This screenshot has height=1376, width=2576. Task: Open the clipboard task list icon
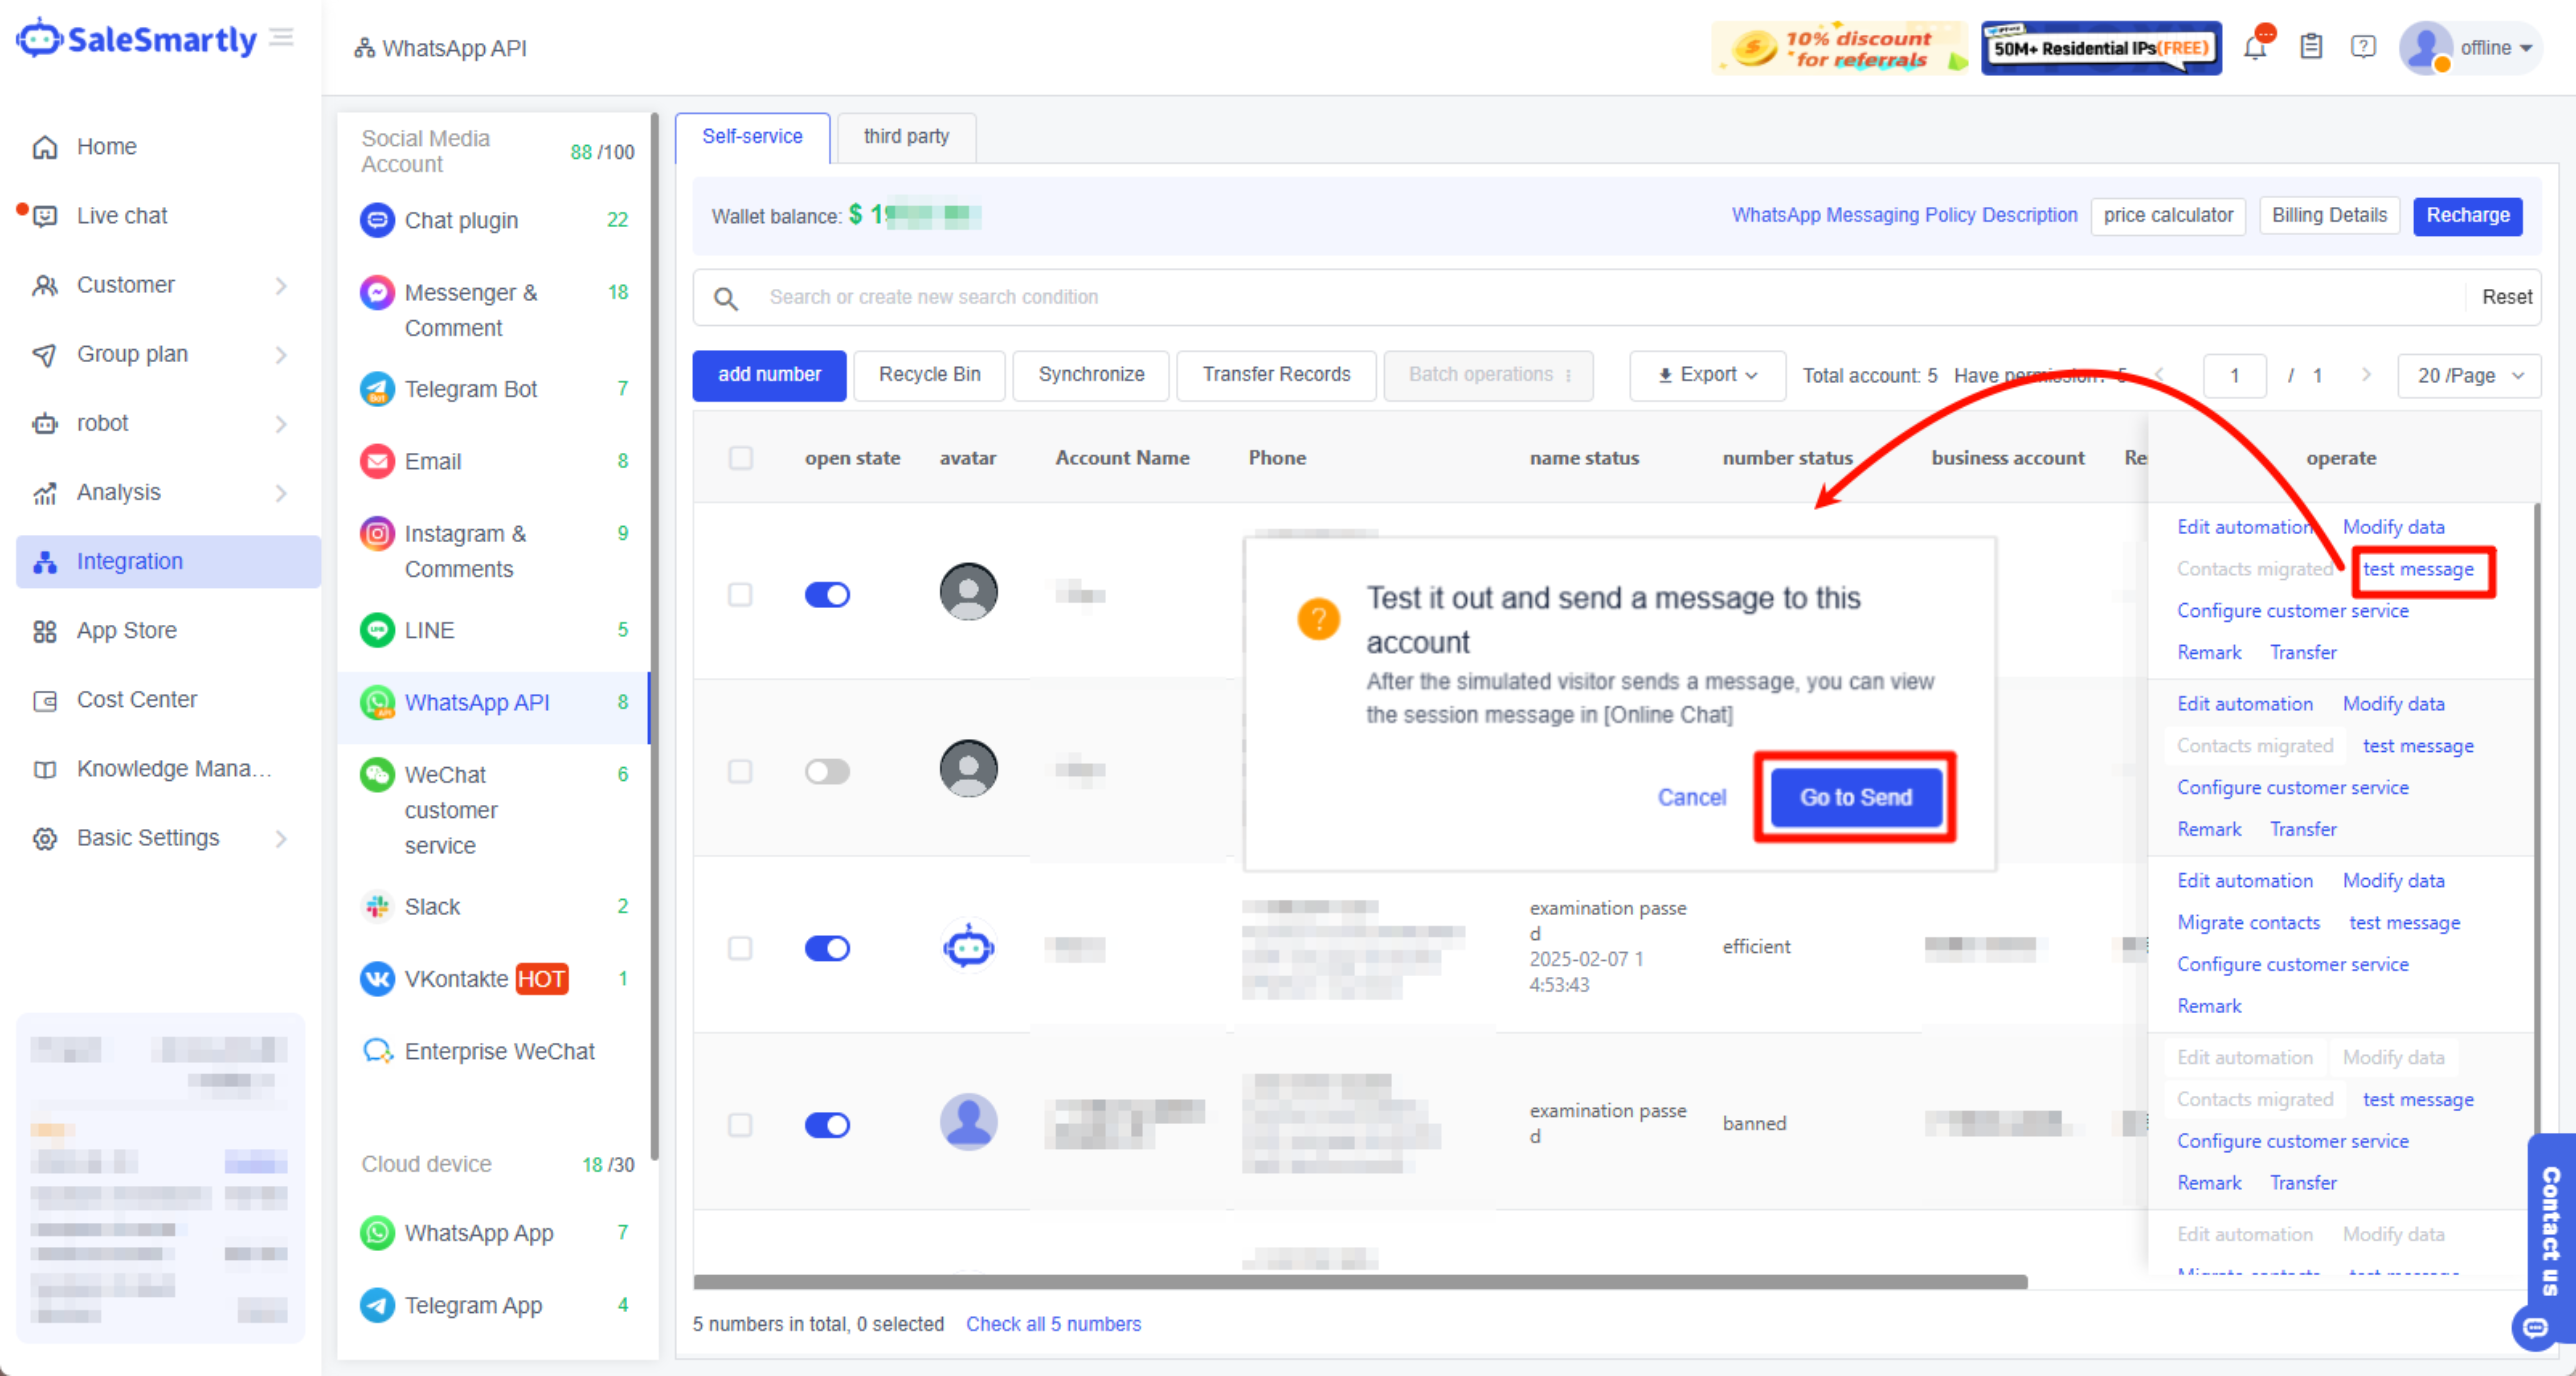click(x=2310, y=47)
